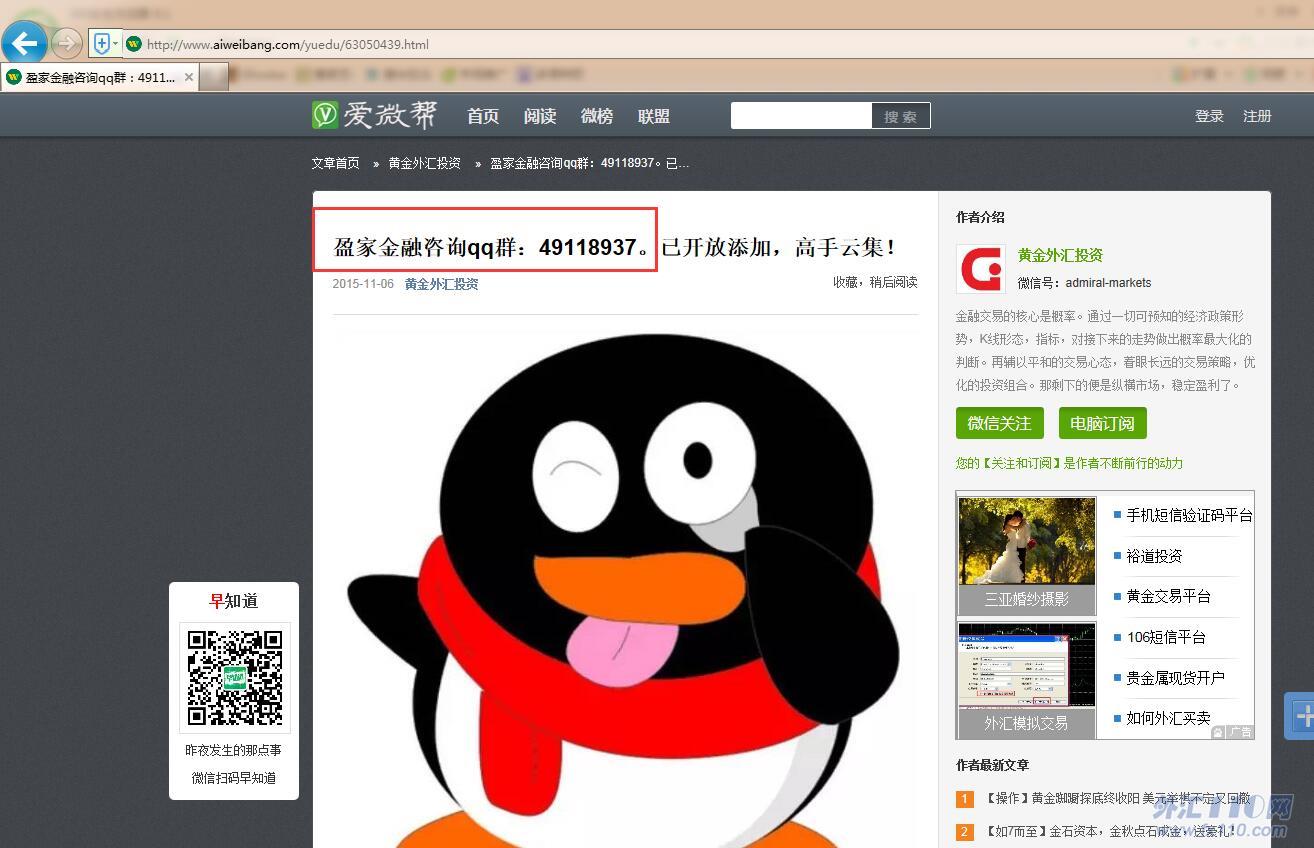Open the 106短信平台 ad link
This screenshot has height=848, width=1314.
(x=1166, y=637)
